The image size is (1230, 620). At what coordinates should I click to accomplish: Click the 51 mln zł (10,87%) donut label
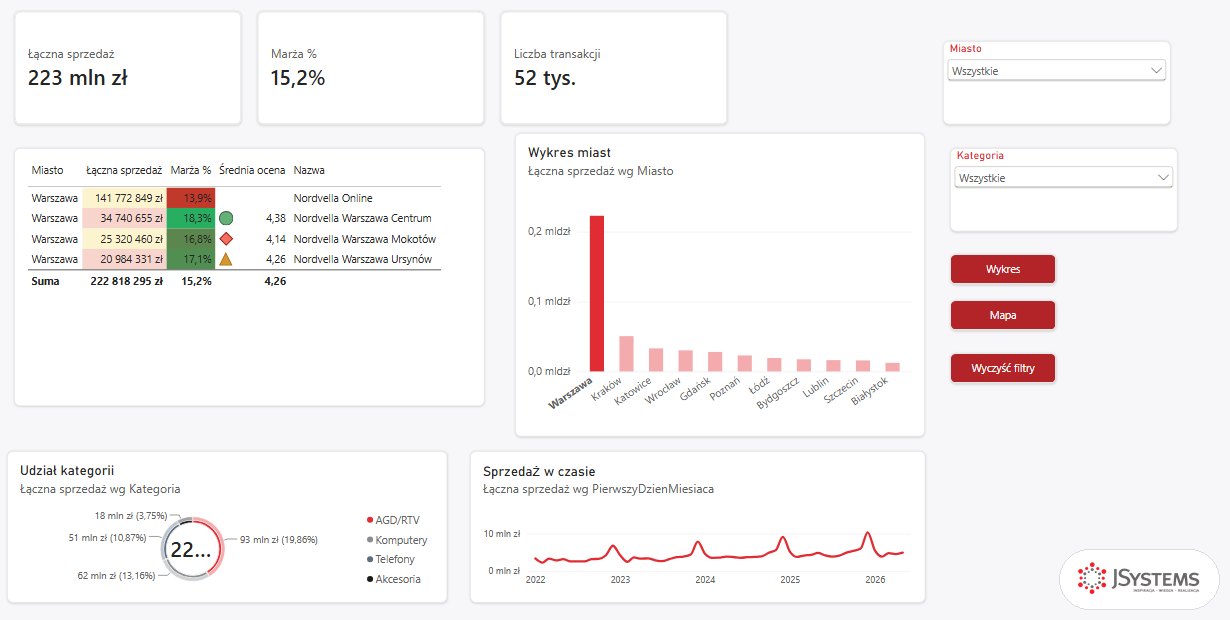(x=108, y=538)
